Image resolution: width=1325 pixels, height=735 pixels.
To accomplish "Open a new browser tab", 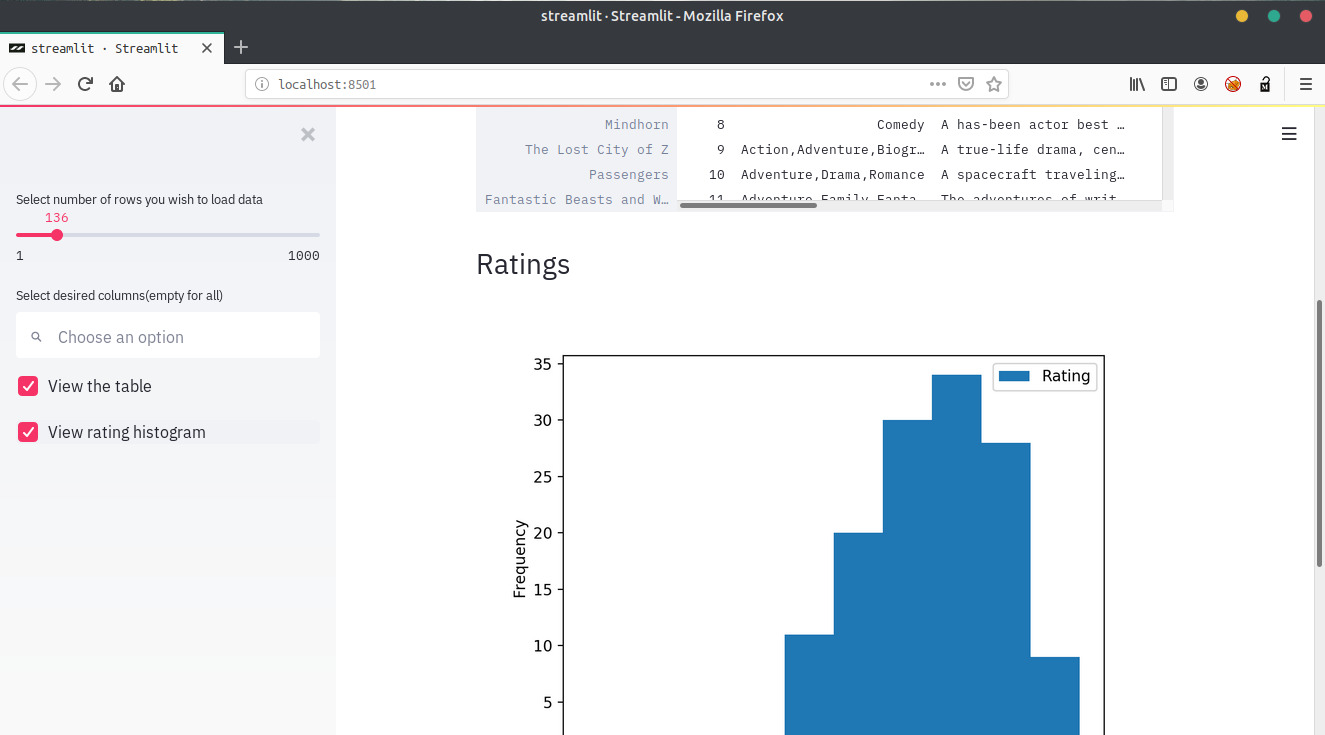I will tap(240, 47).
